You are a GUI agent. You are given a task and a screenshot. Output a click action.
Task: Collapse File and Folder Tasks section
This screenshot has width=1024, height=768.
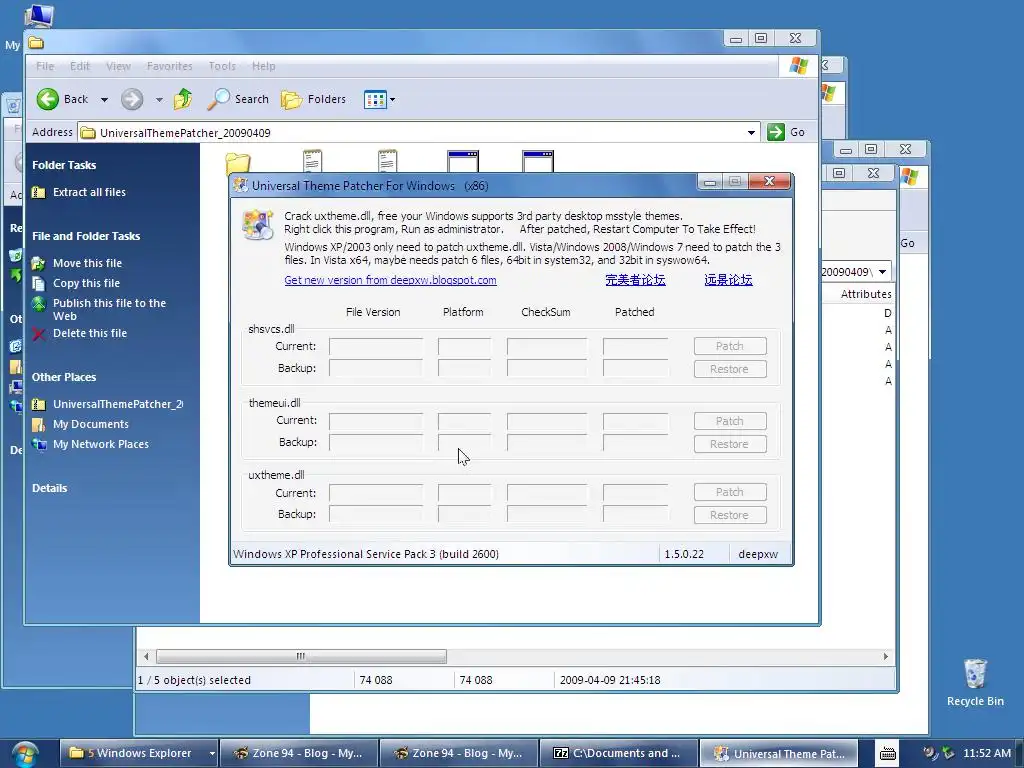tap(86, 236)
